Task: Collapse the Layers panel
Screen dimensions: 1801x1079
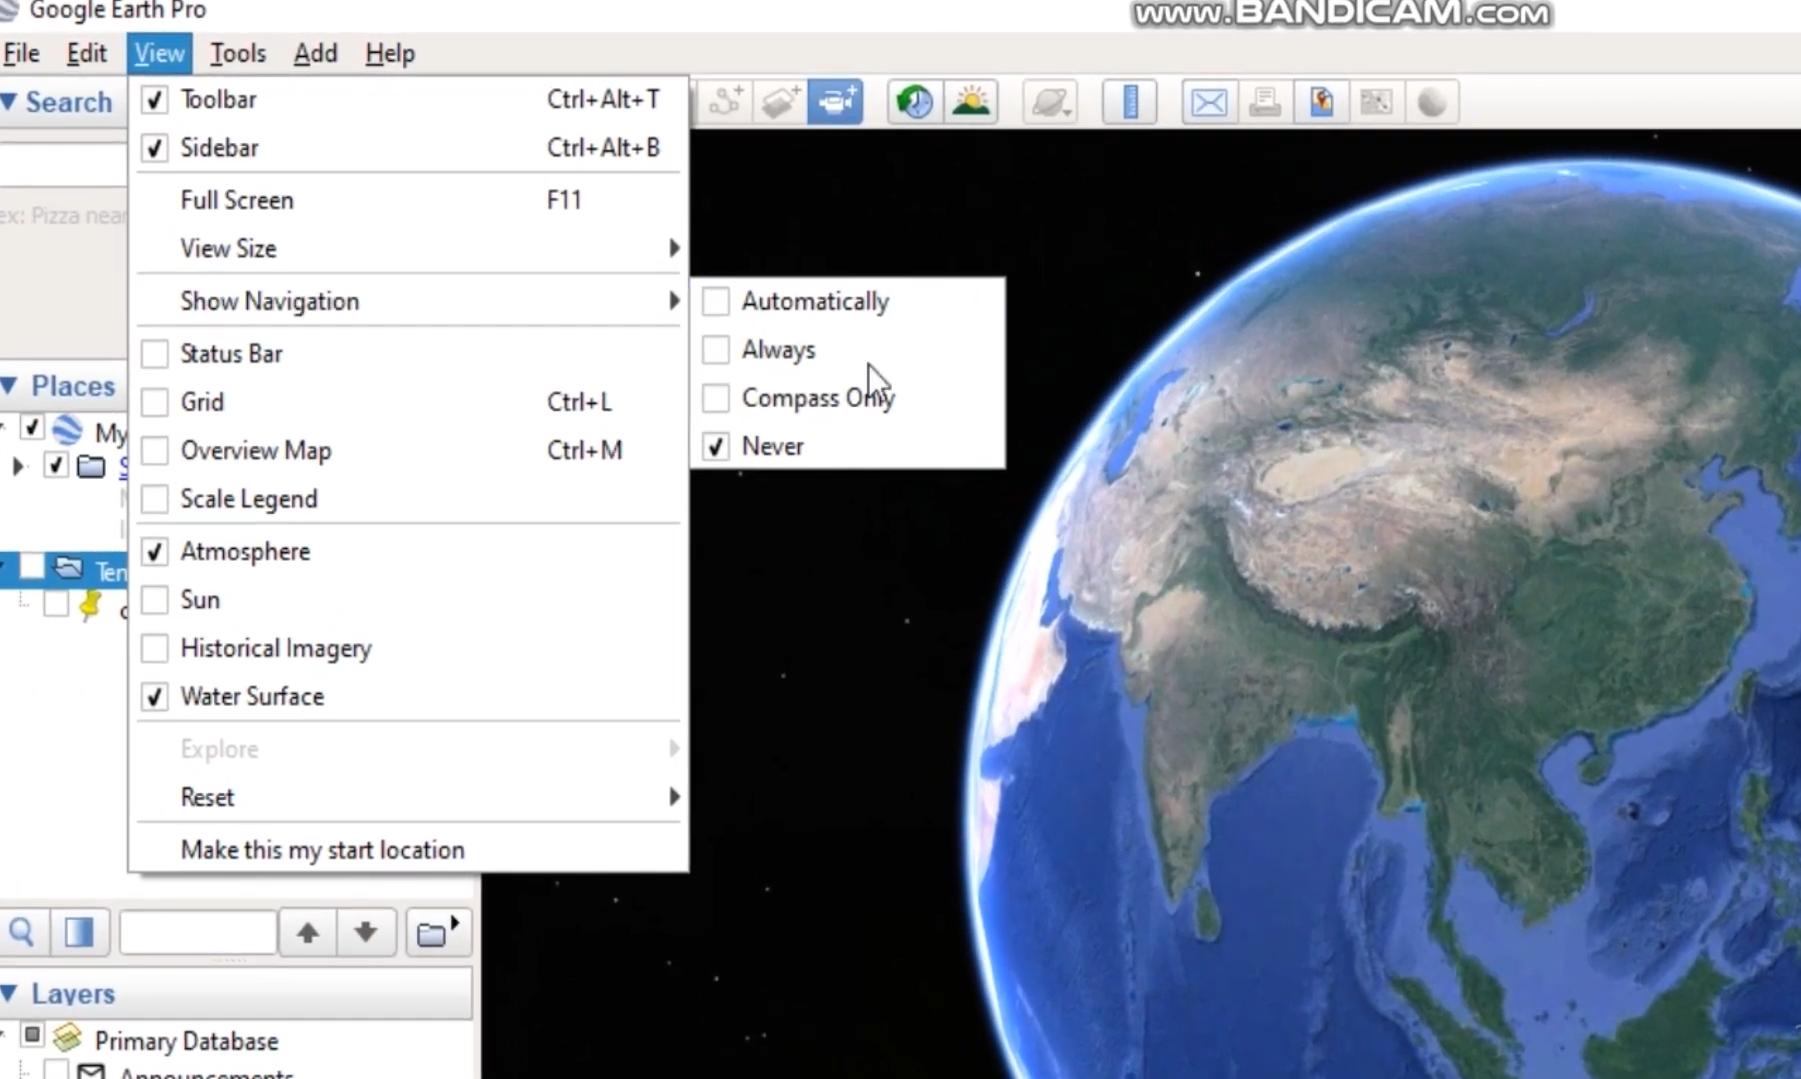Action: click(10, 994)
